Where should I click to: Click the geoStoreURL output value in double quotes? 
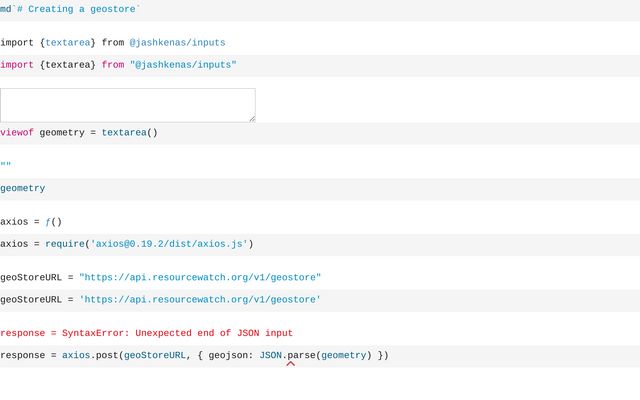click(x=200, y=277)
